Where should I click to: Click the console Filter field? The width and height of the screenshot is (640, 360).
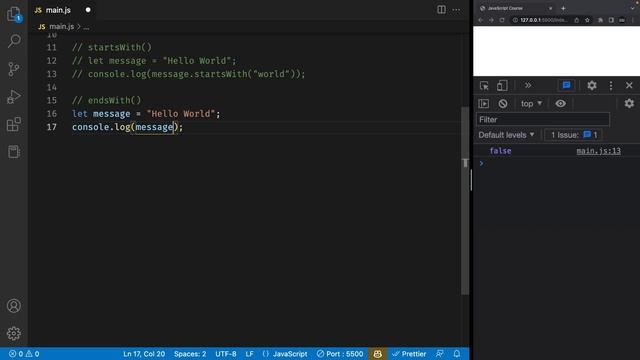(543, 120)
